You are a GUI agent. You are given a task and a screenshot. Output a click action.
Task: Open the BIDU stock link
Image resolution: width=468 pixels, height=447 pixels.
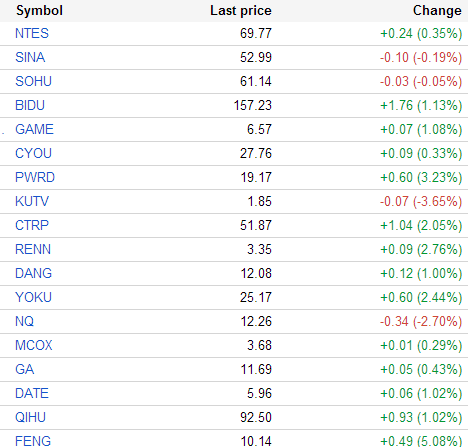[x=30, y=105]
